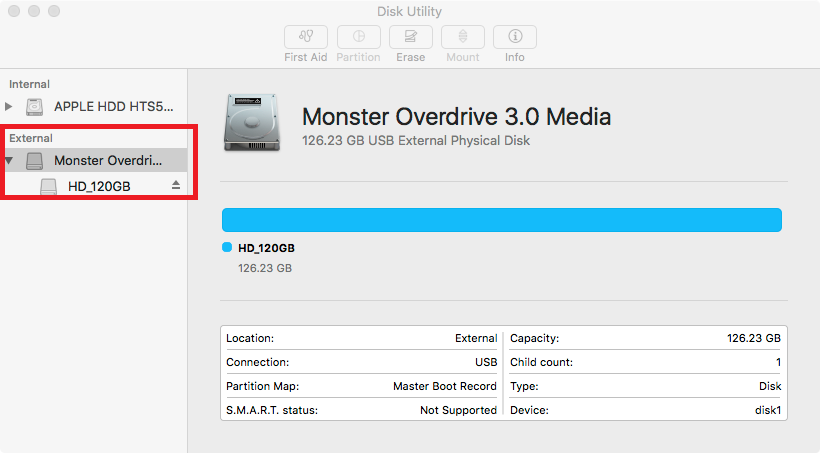Screen dimensions: 820x453
Task: Click the Partition toolbar icon
Action: pos(358,37)
